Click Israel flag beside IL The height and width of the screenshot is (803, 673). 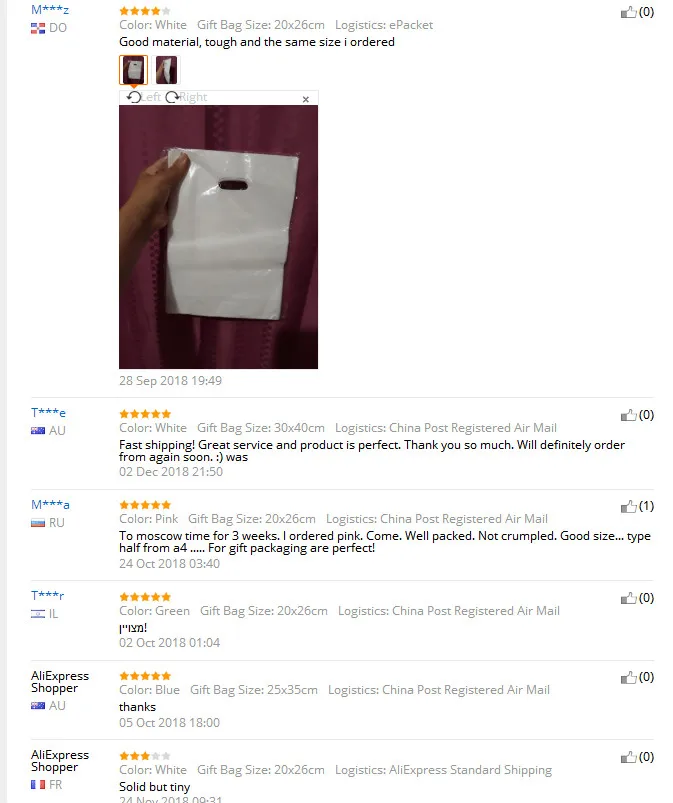pos(38,614)
